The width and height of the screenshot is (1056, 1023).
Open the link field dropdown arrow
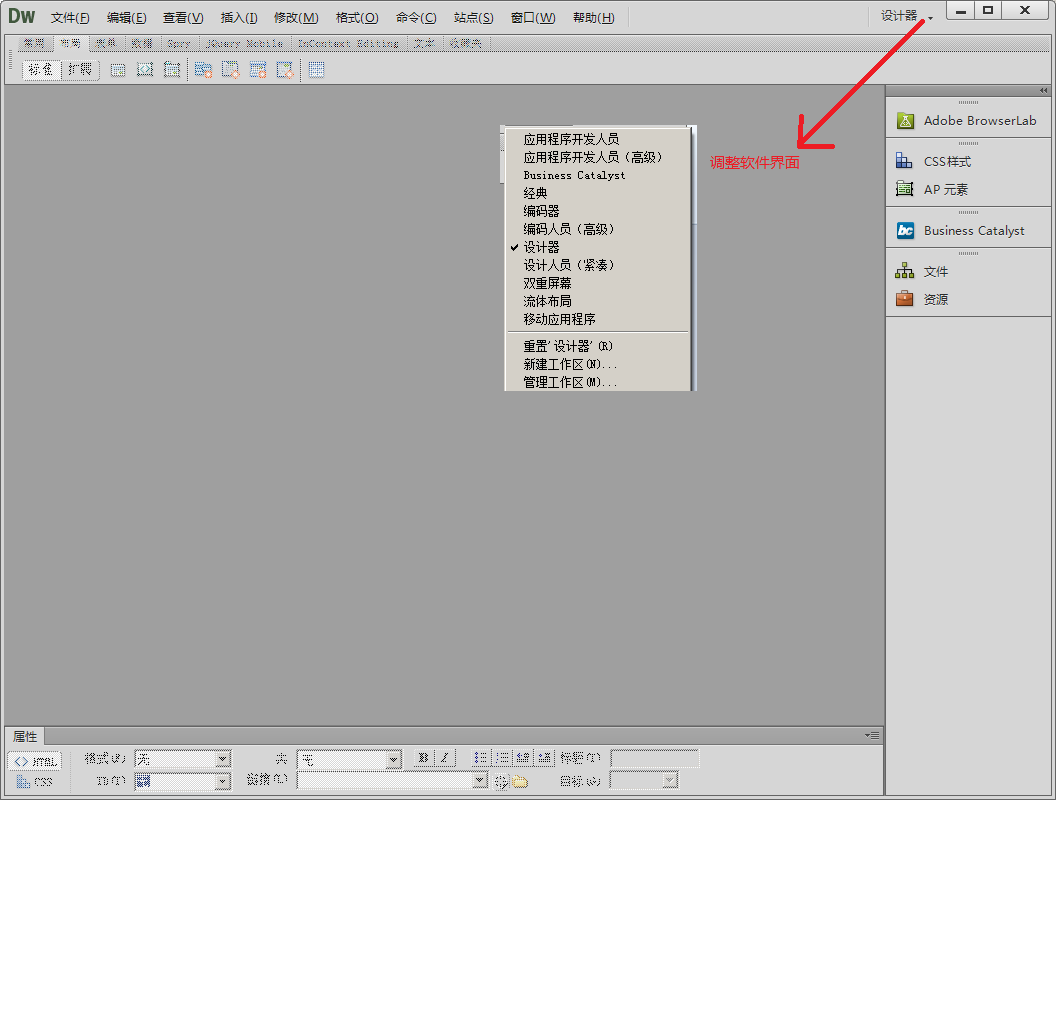tap(480, 781)
